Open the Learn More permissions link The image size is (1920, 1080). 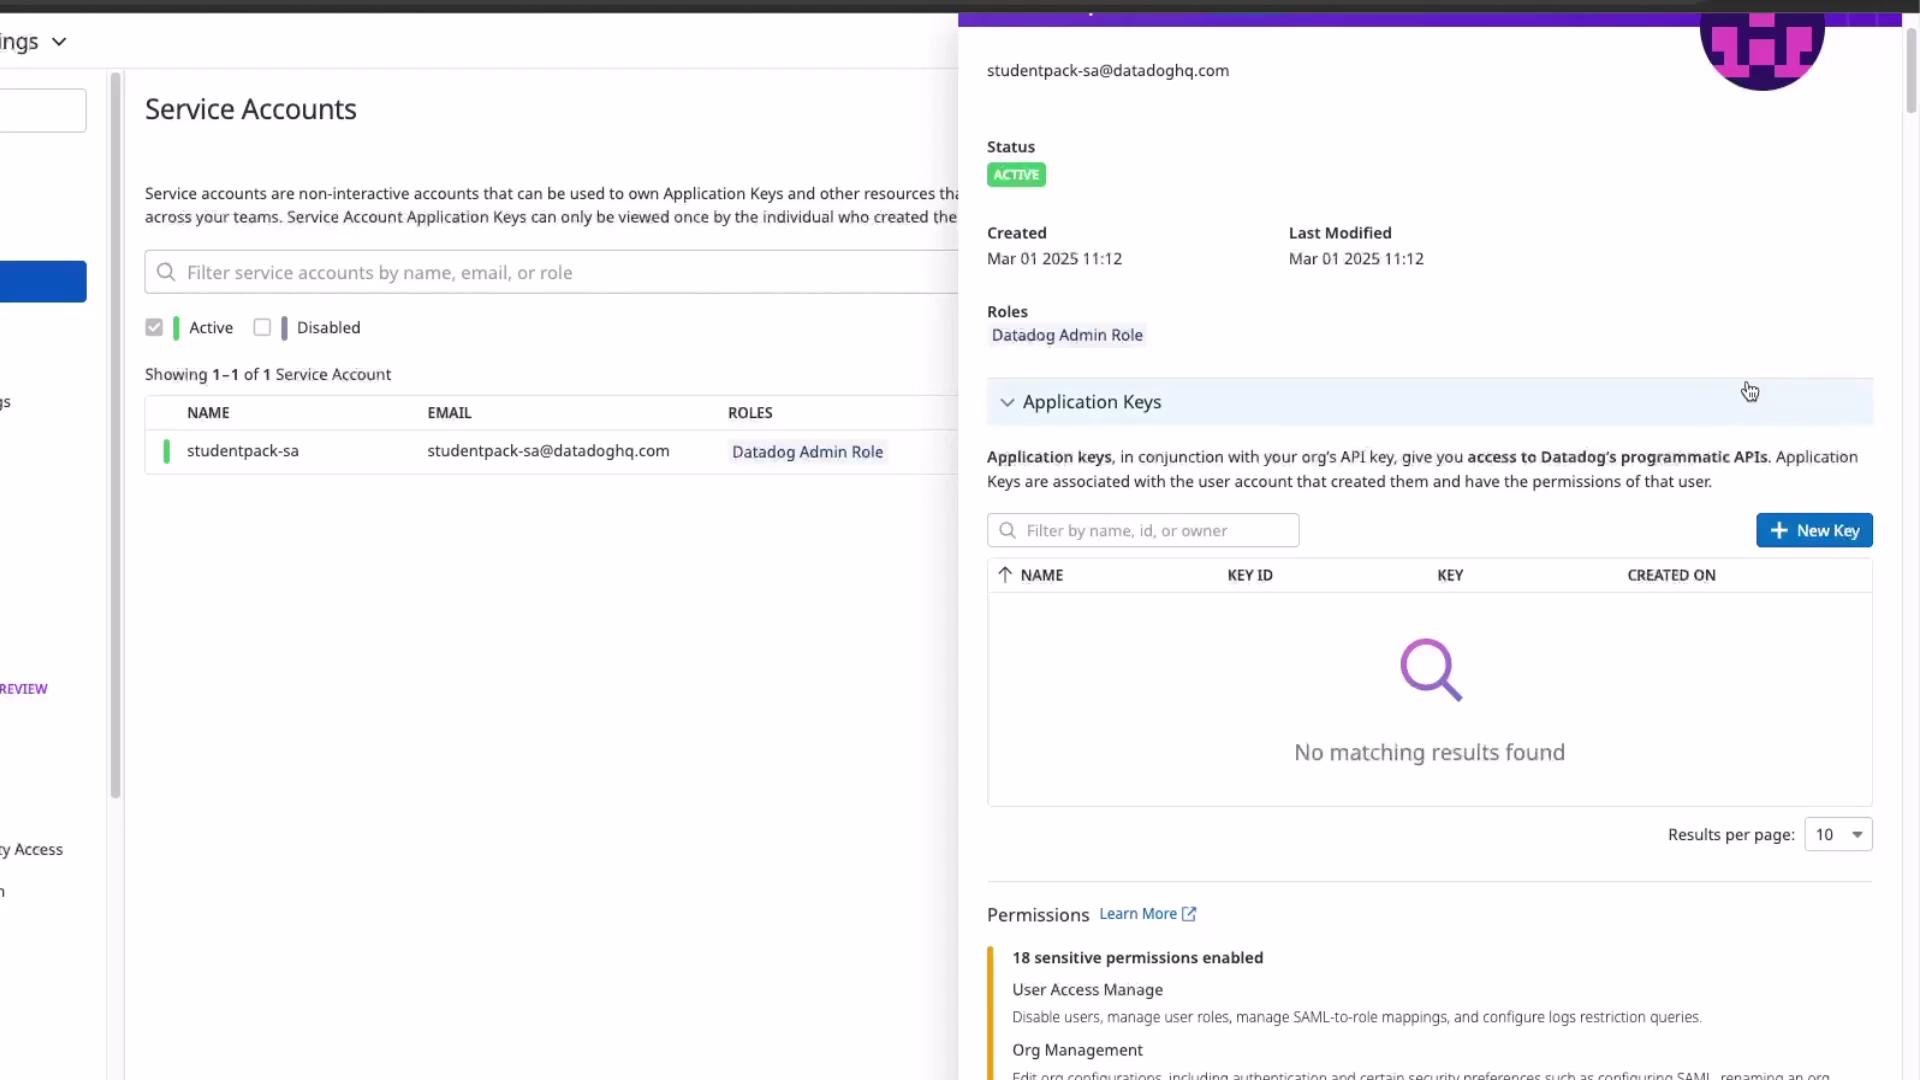pos(1138,914)
